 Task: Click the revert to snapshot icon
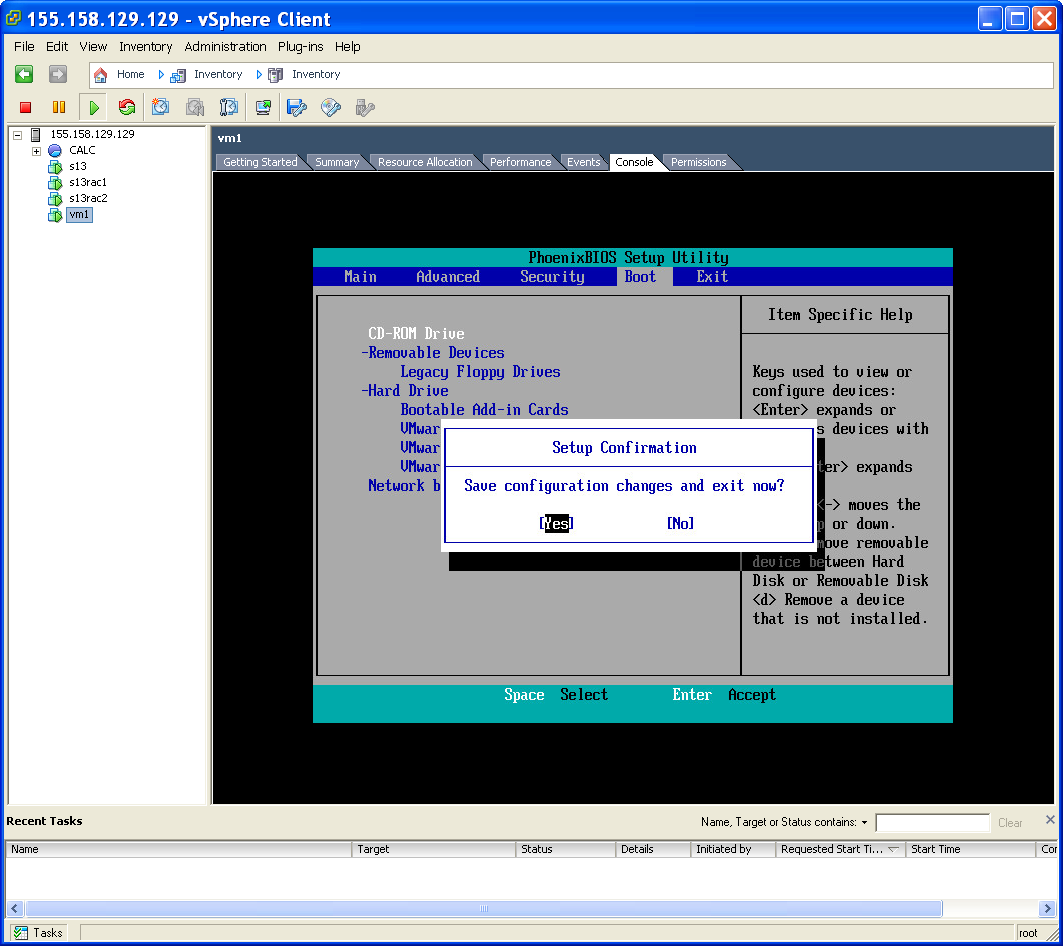click(195, 107)
